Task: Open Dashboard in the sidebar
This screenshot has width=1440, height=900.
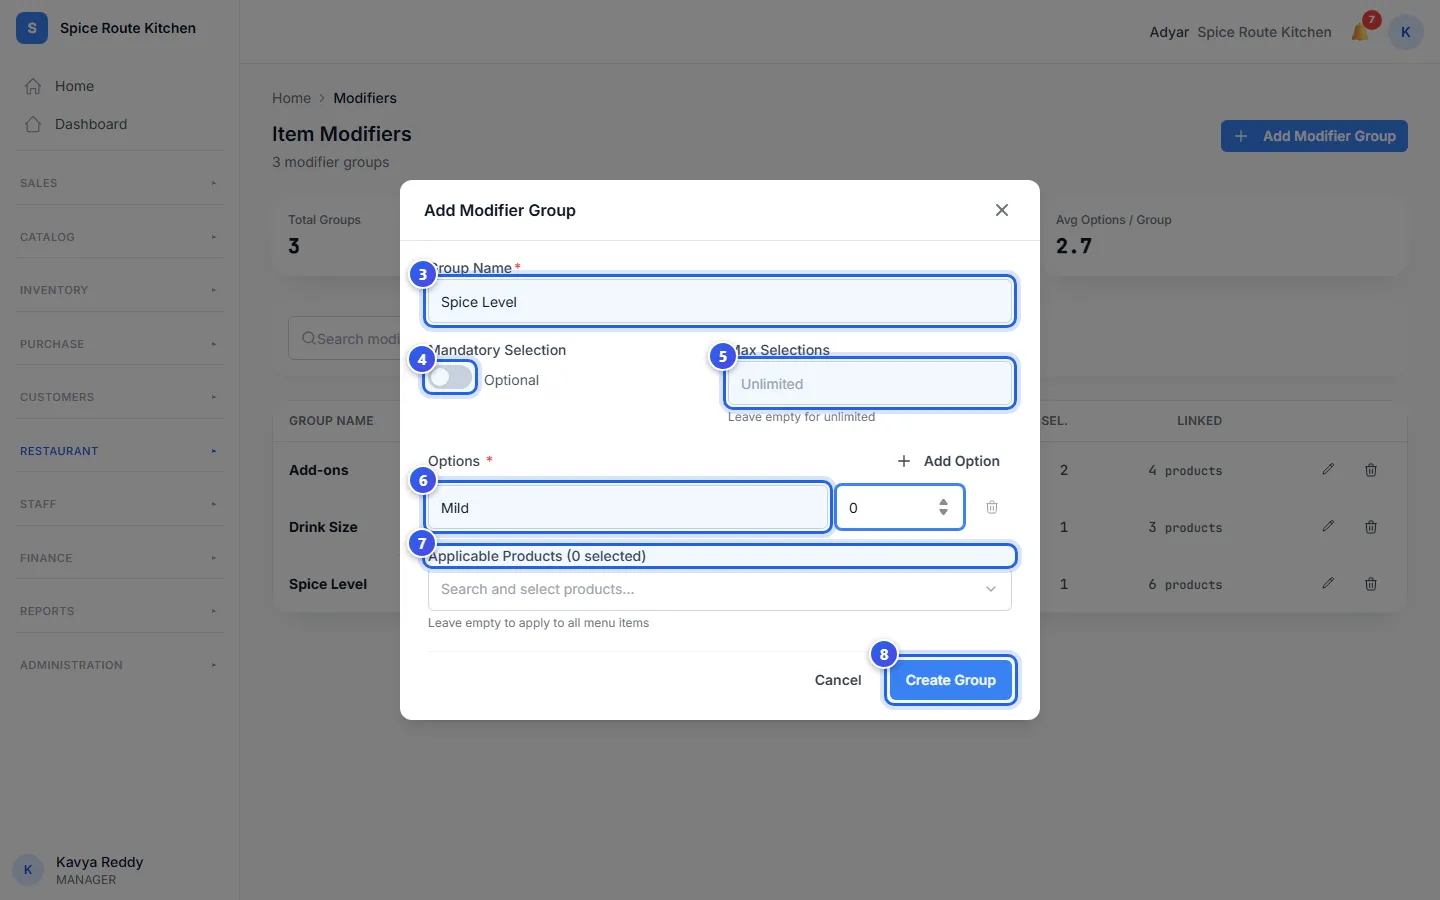Action: click(120, 124)
